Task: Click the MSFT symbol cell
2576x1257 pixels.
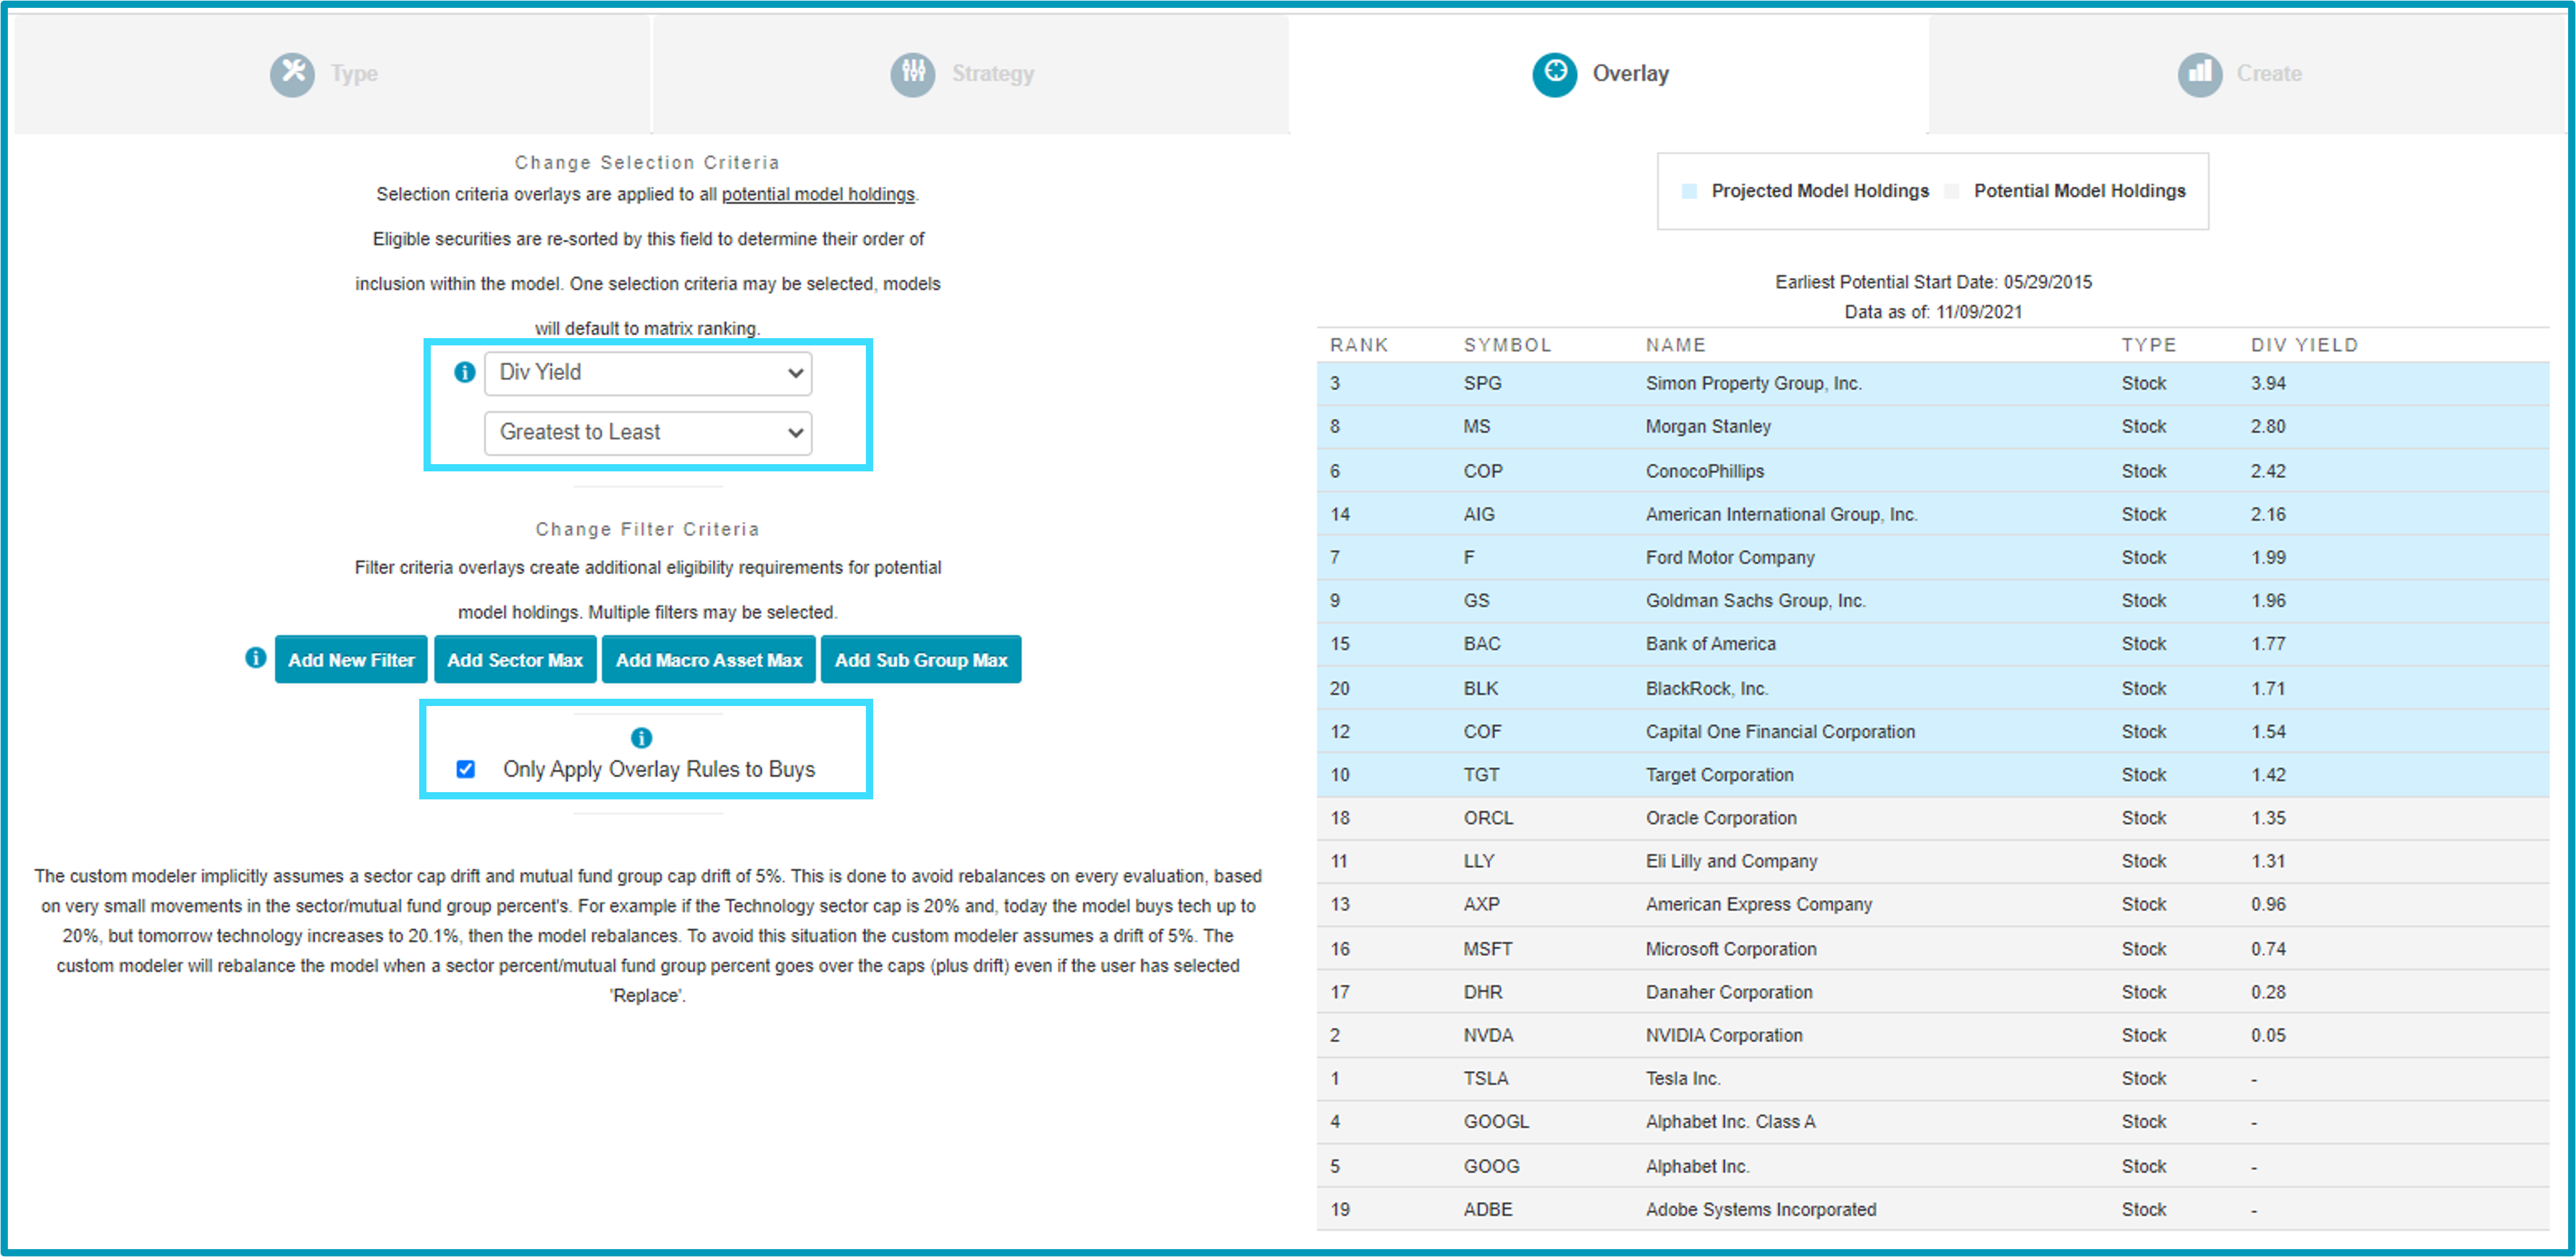Action: click(x=1488, y=949)
